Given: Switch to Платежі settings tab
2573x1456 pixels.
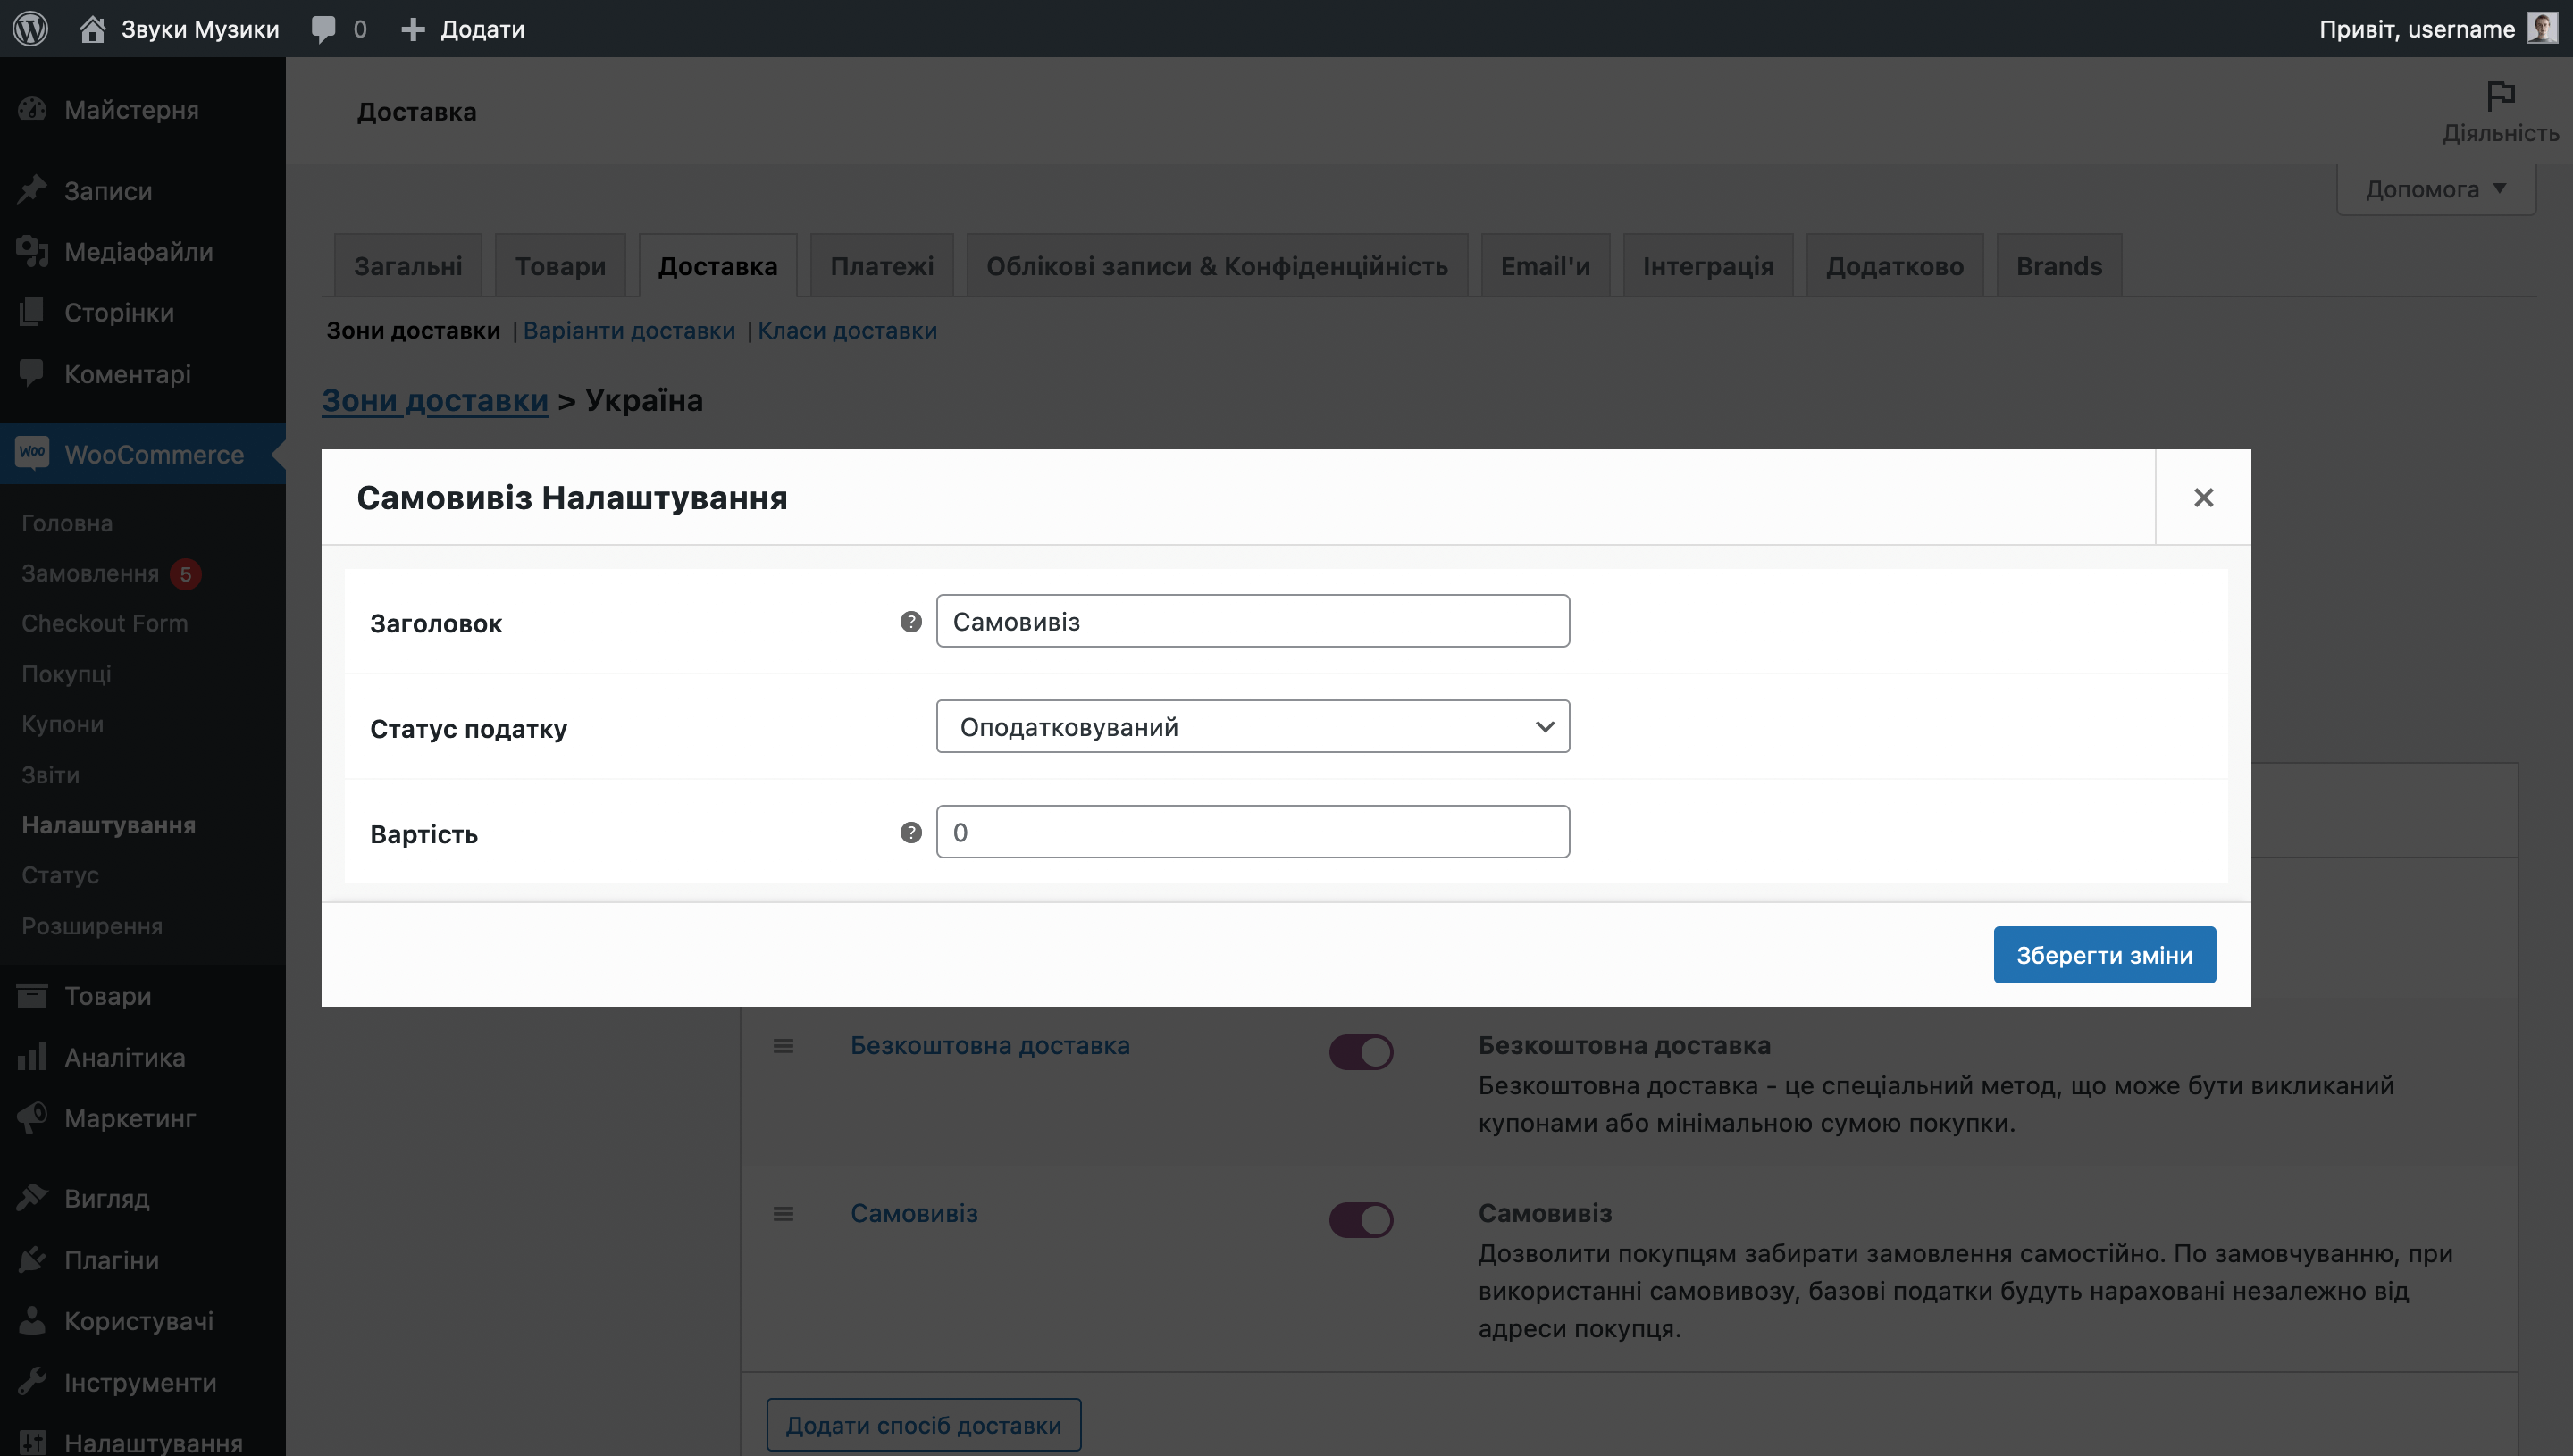Looking at the screenshot, I should click(x=882, y=266).
